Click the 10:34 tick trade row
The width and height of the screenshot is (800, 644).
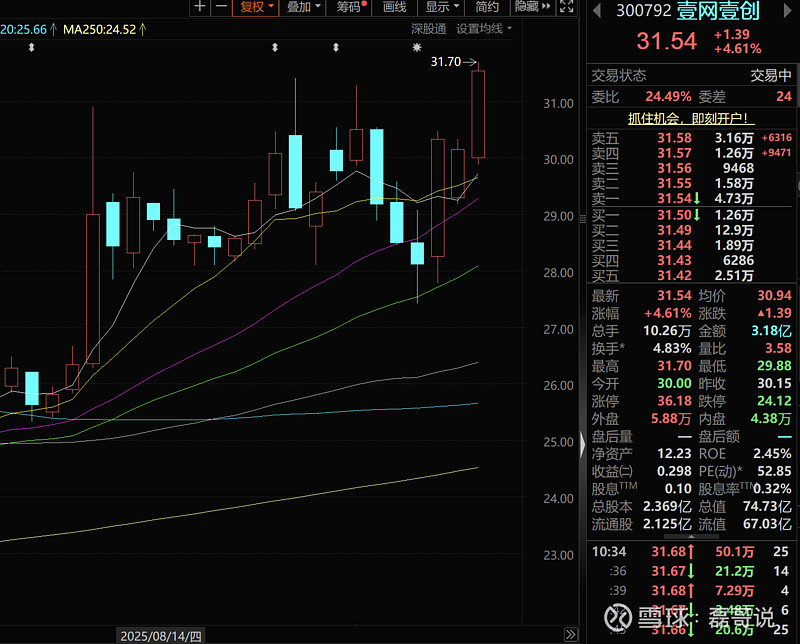[691, 552]
